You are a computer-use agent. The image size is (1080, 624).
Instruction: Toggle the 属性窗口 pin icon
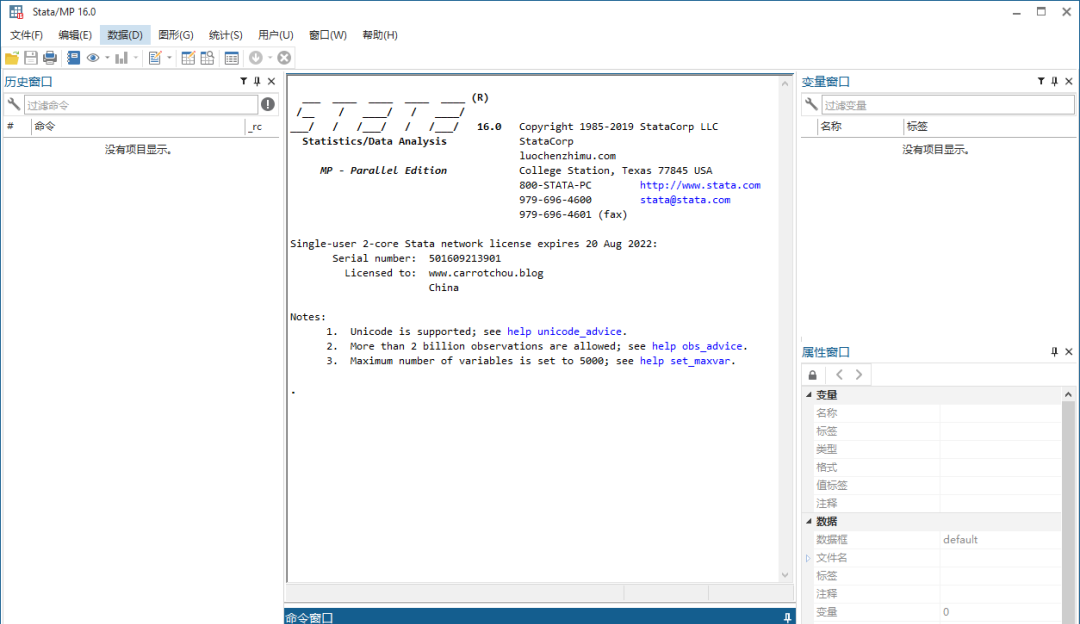point(1055,352)
